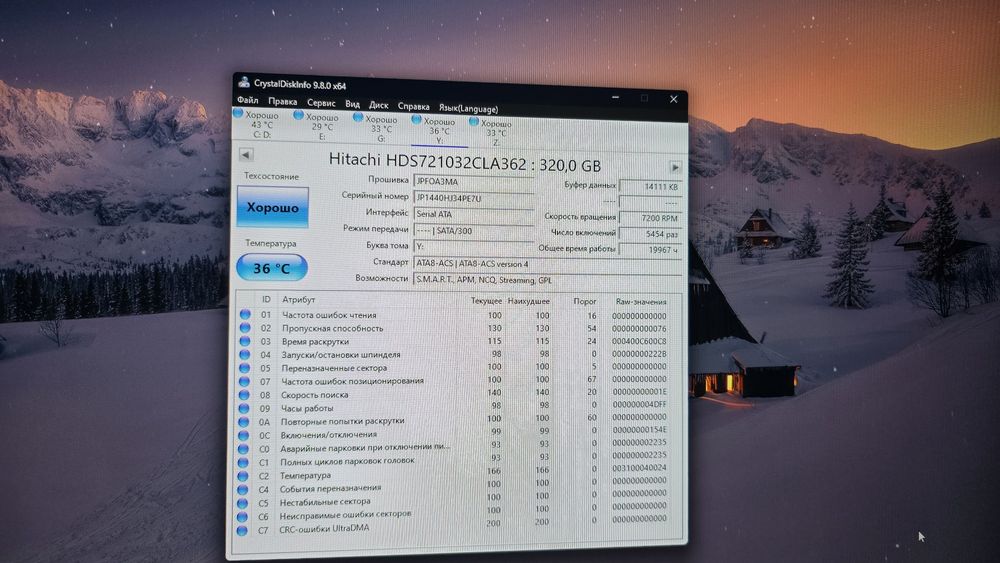Select row Часы работы
The width and height of the screenshot is (1000, 563).
tap(452, 407)
